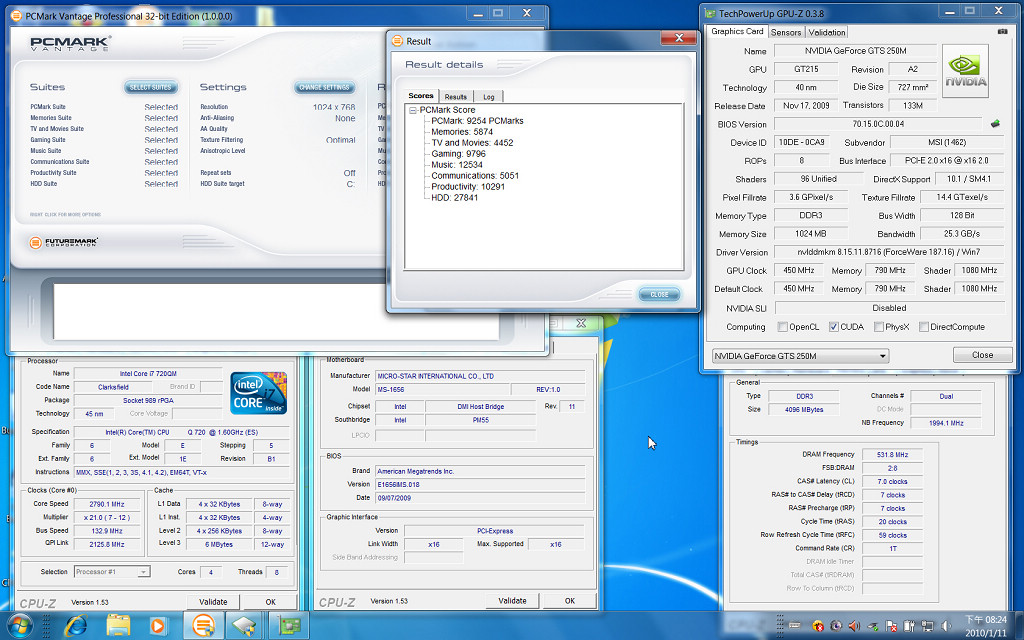The height and width of the screenshot is (640, 1024).
Task: Click the PCMark Vantage title bar icon
Action: [x=16, y=16]
